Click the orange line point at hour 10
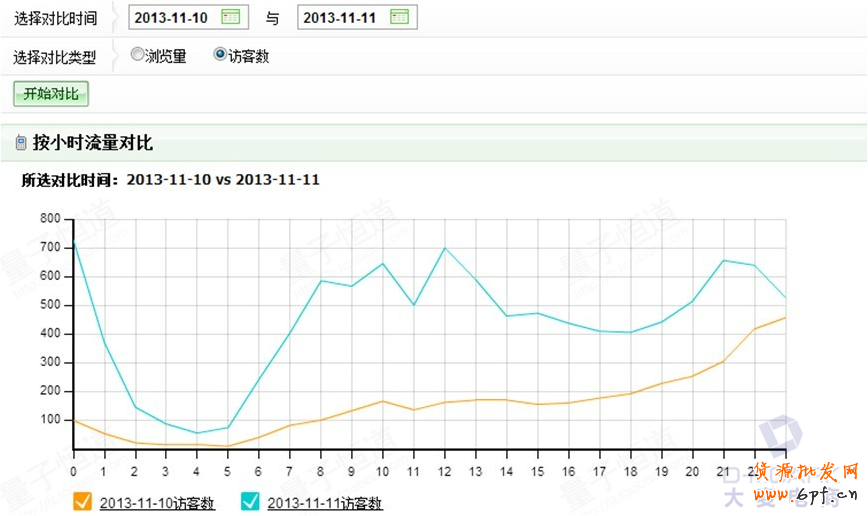The height and width of the screenshot is (516, 868). tap(382, 401)
